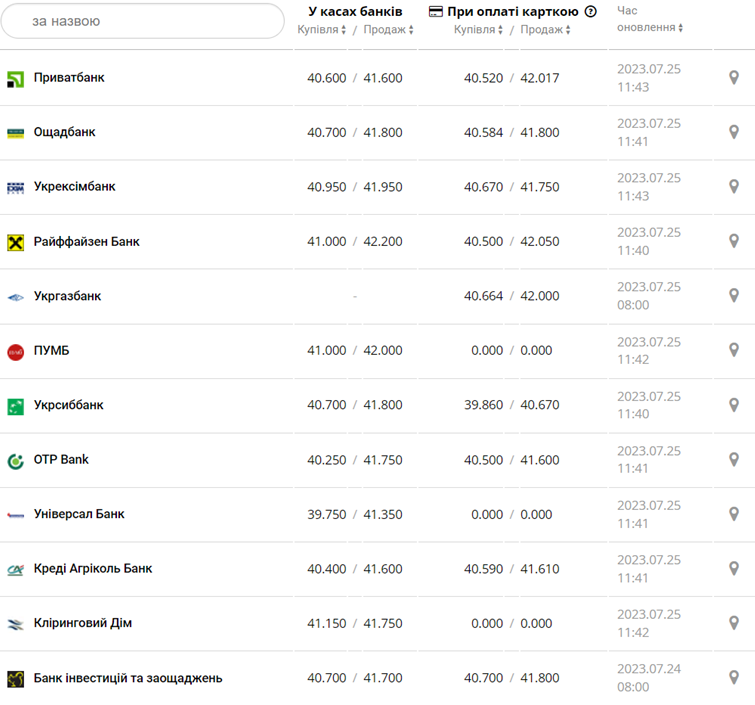Viewport: 755px width, 705px height.
Task: Click the bank name search field
Action: tap(143, 20)
